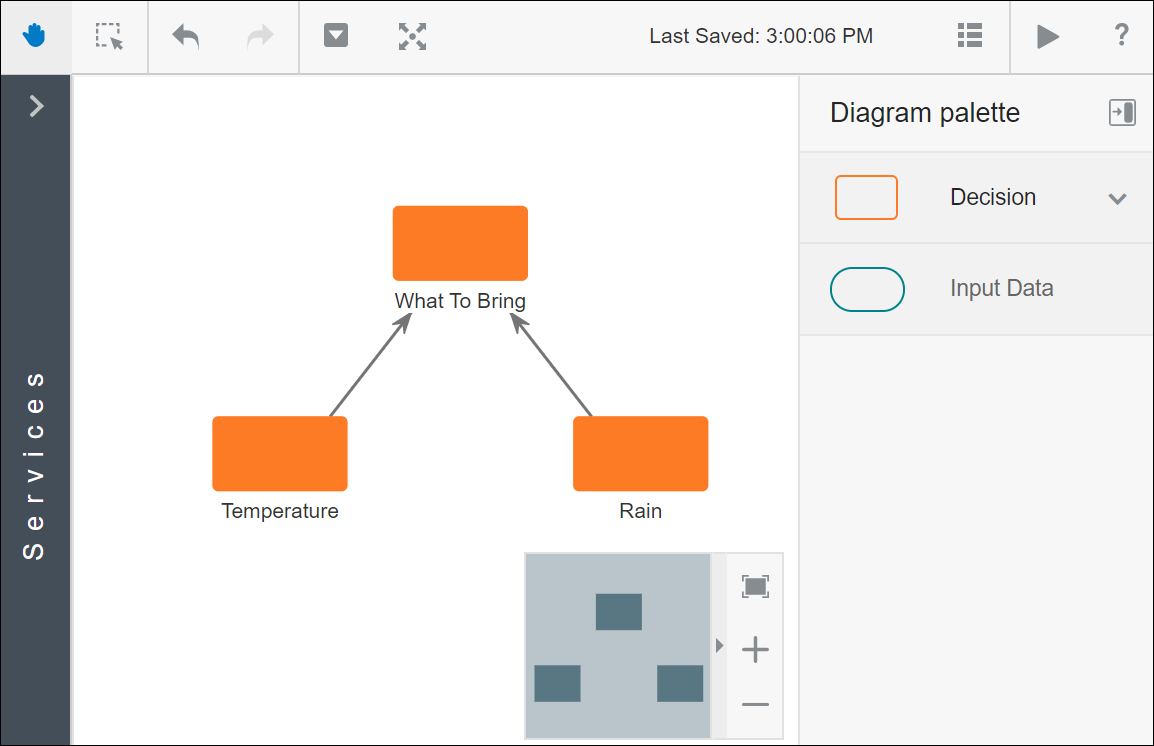Select the Input Data palette item
Image resolution: width=1154 pixels, height=746 pixels.
[x=867, y=289]
